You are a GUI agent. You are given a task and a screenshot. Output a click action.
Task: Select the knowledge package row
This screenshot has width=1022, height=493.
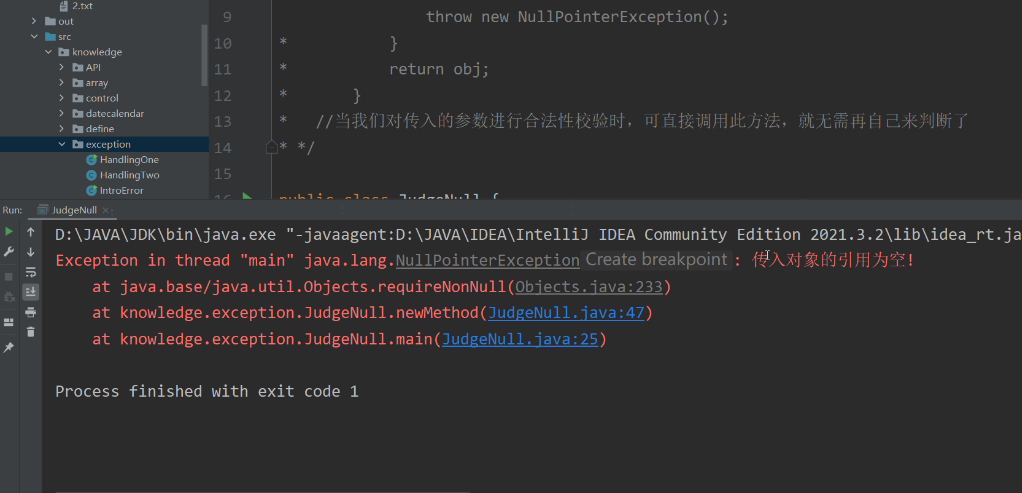coord(104,52)
